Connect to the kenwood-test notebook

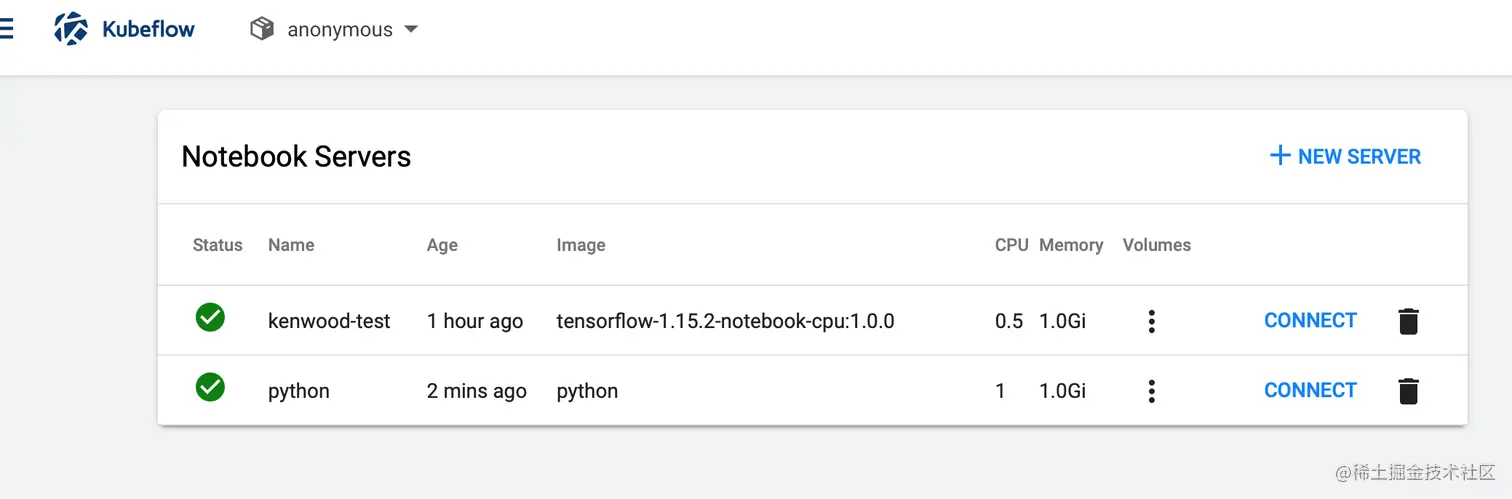[1310, 321]
